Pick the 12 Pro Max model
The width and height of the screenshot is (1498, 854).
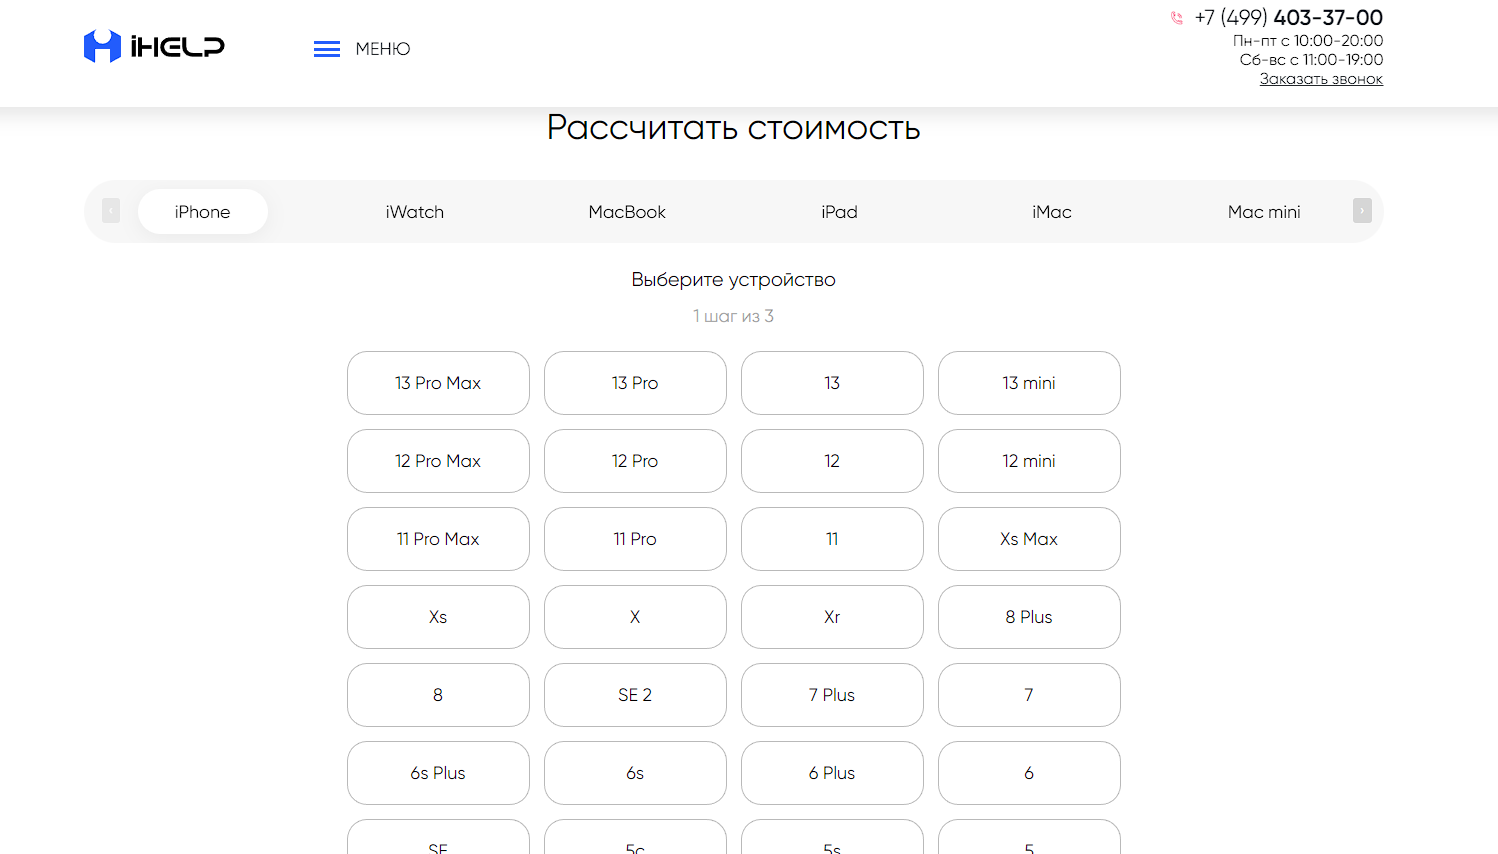click(x=438, y=461)
